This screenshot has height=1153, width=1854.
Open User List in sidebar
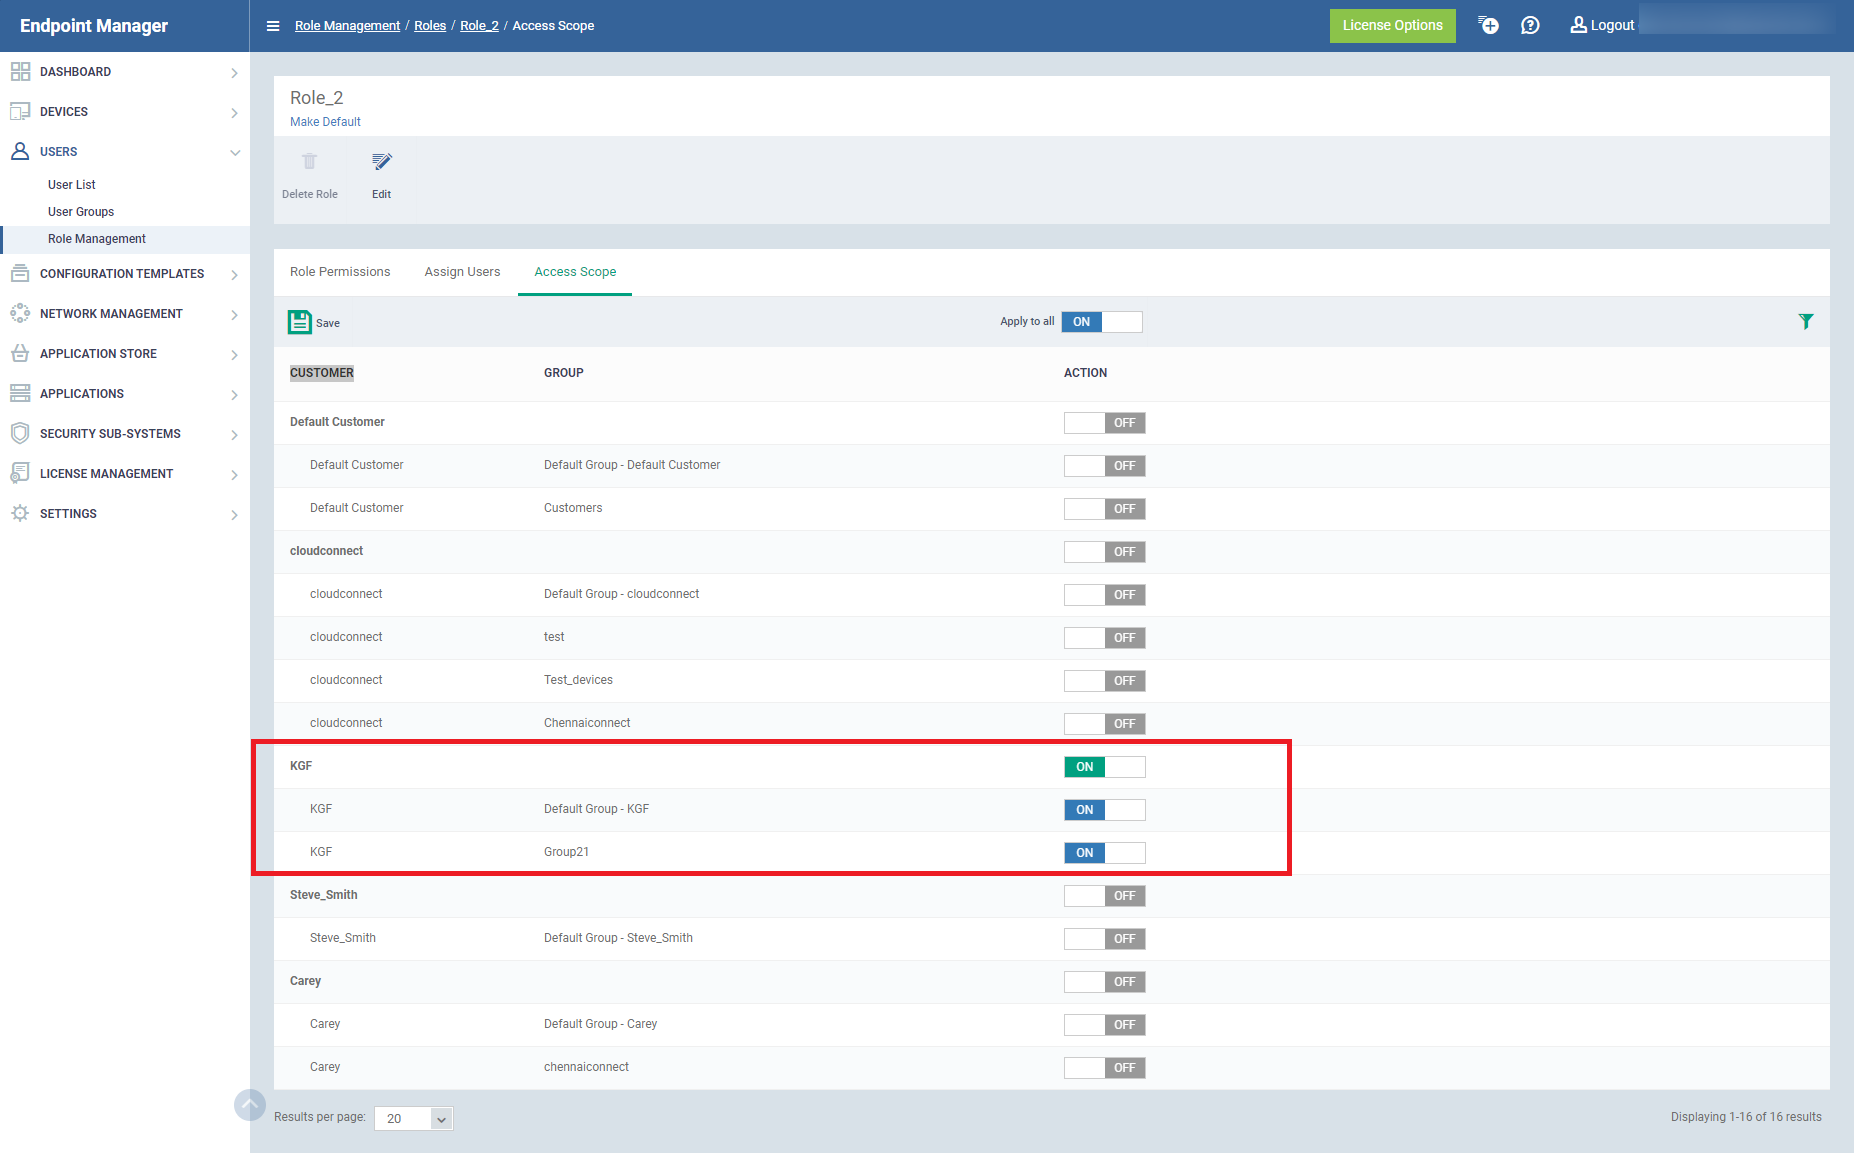point(72,185)
